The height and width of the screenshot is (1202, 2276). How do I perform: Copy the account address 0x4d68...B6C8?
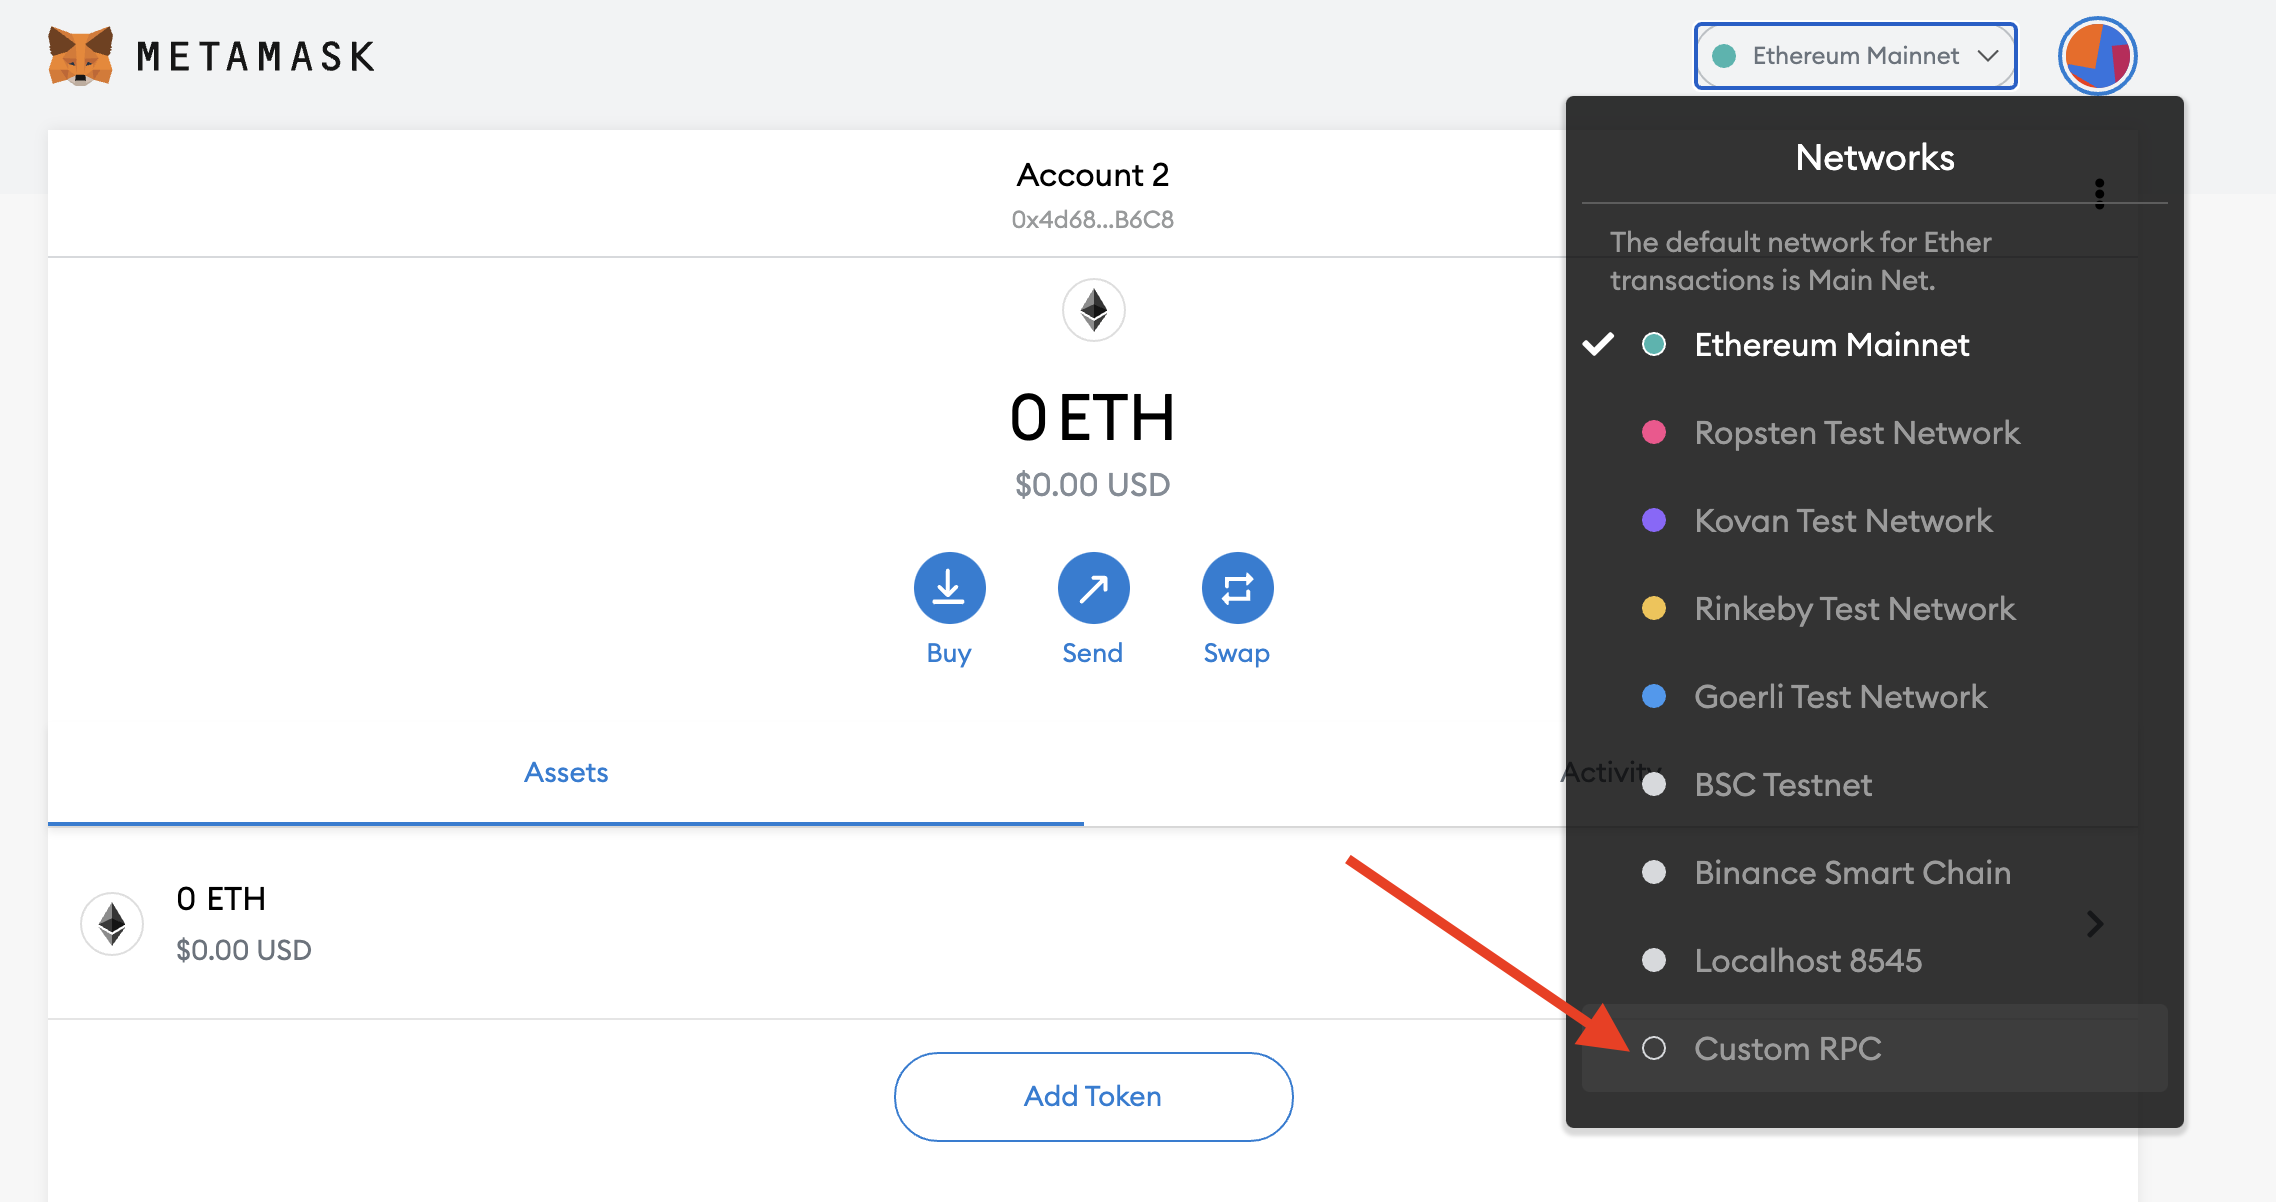pyautogui.click(x=1092, y=220)
